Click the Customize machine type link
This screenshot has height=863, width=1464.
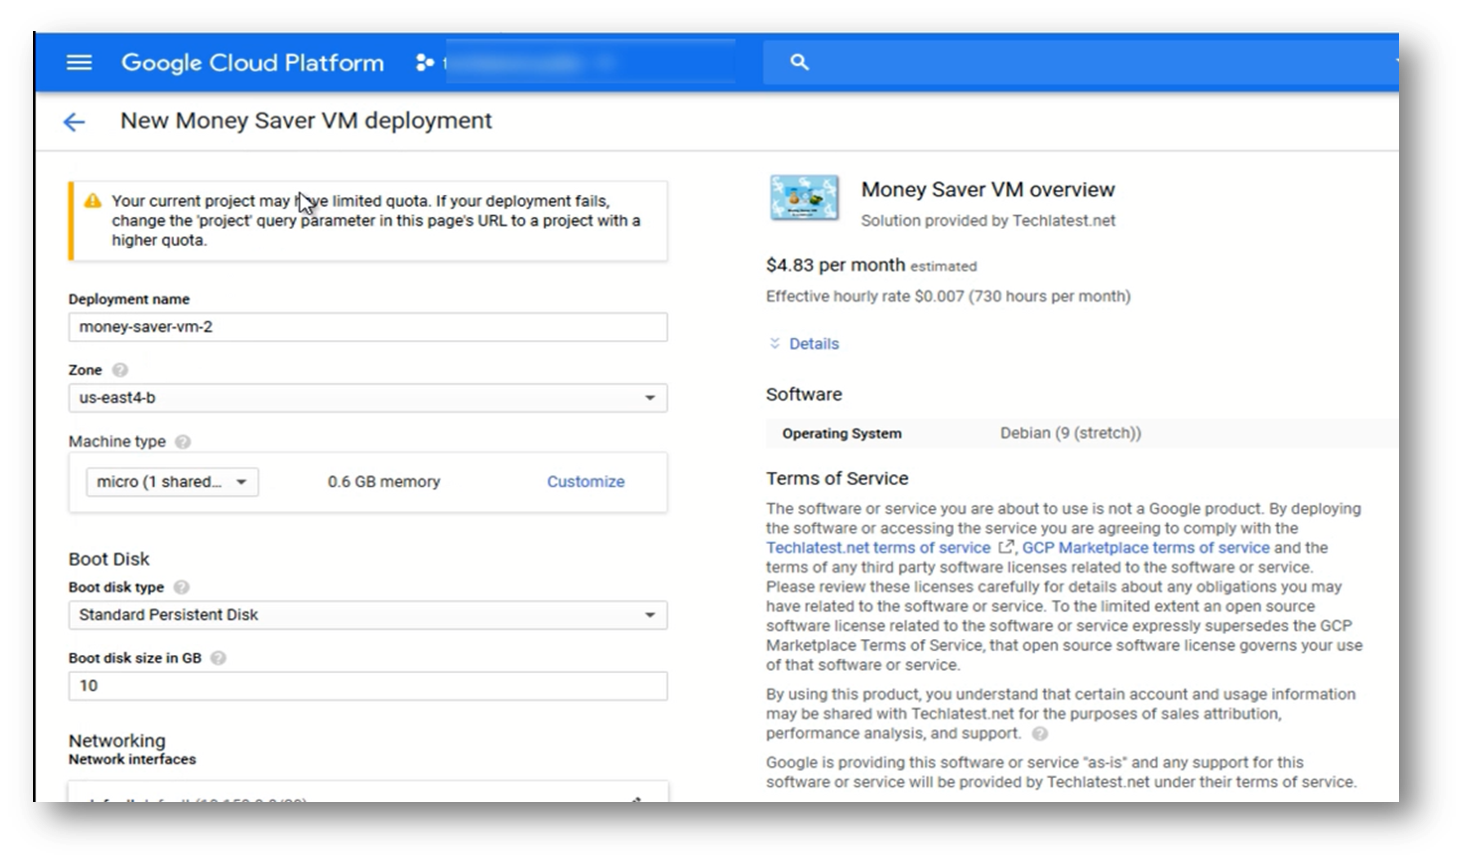(585, 482)
